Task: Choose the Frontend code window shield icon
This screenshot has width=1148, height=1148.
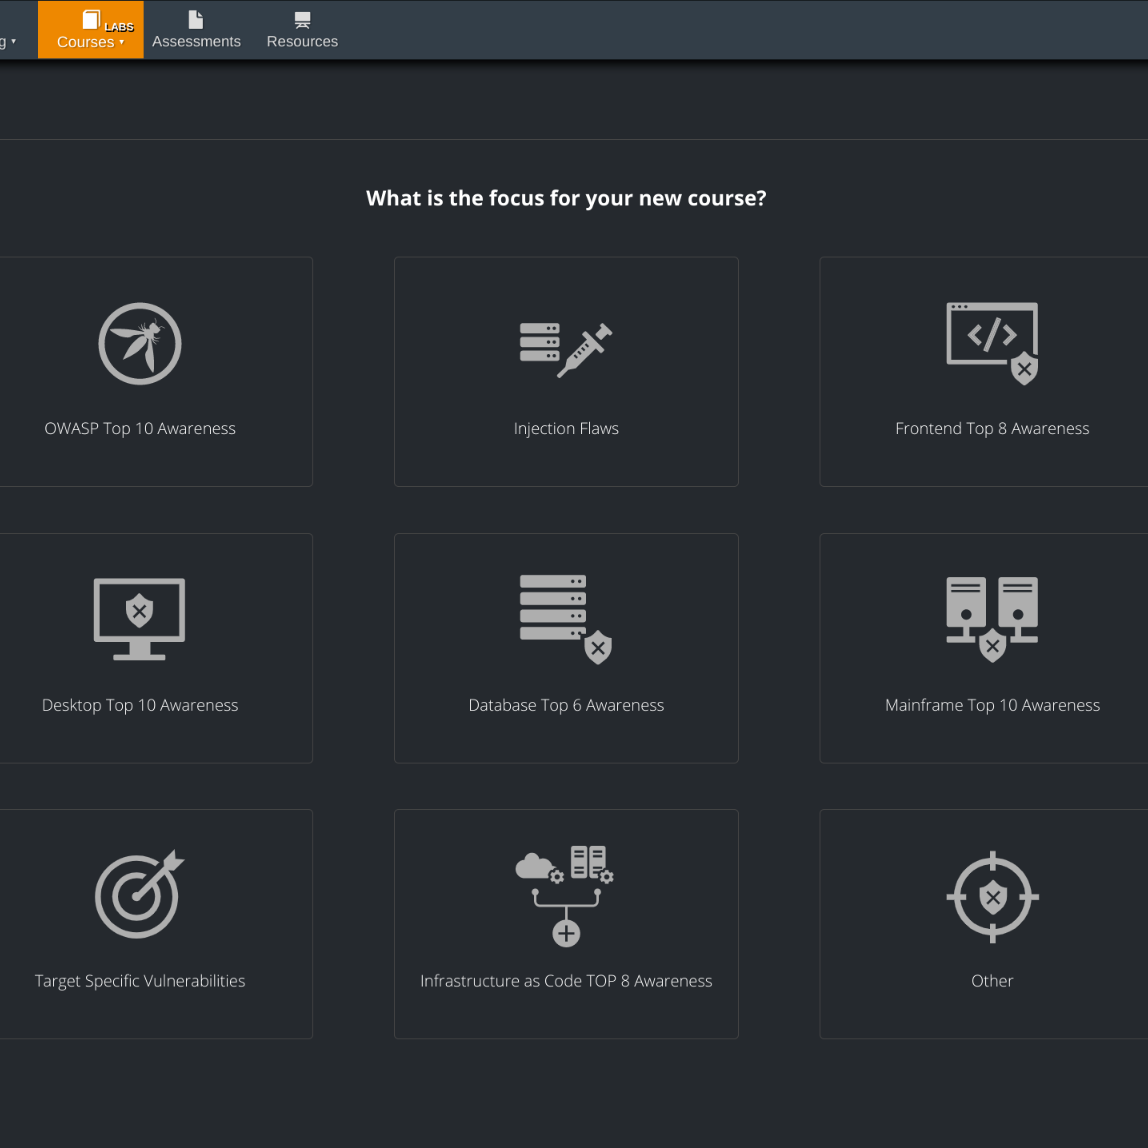Action: coord(992,343)
